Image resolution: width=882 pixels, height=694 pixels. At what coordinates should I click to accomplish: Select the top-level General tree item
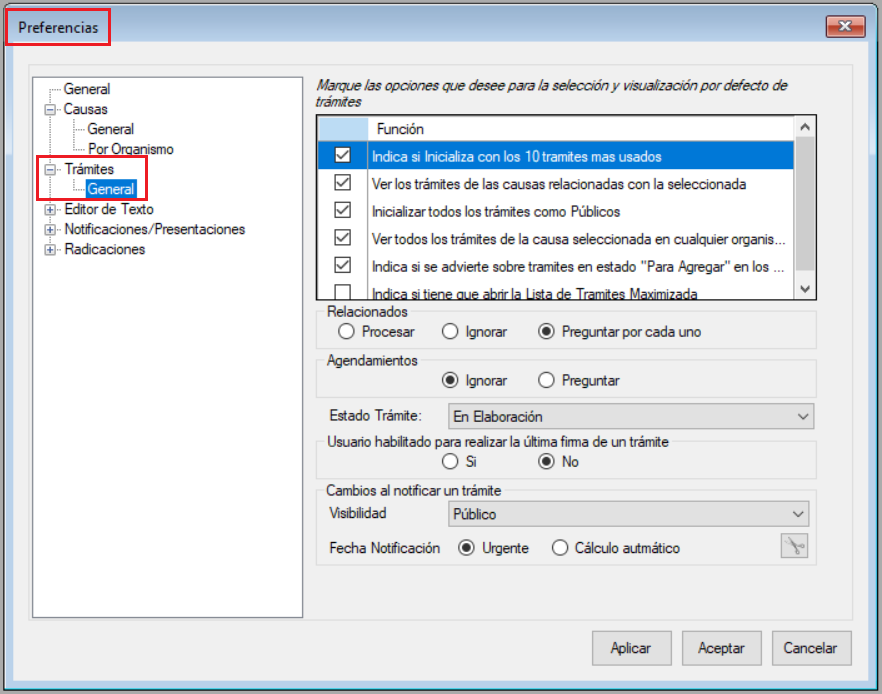click(x=87, y=89)
